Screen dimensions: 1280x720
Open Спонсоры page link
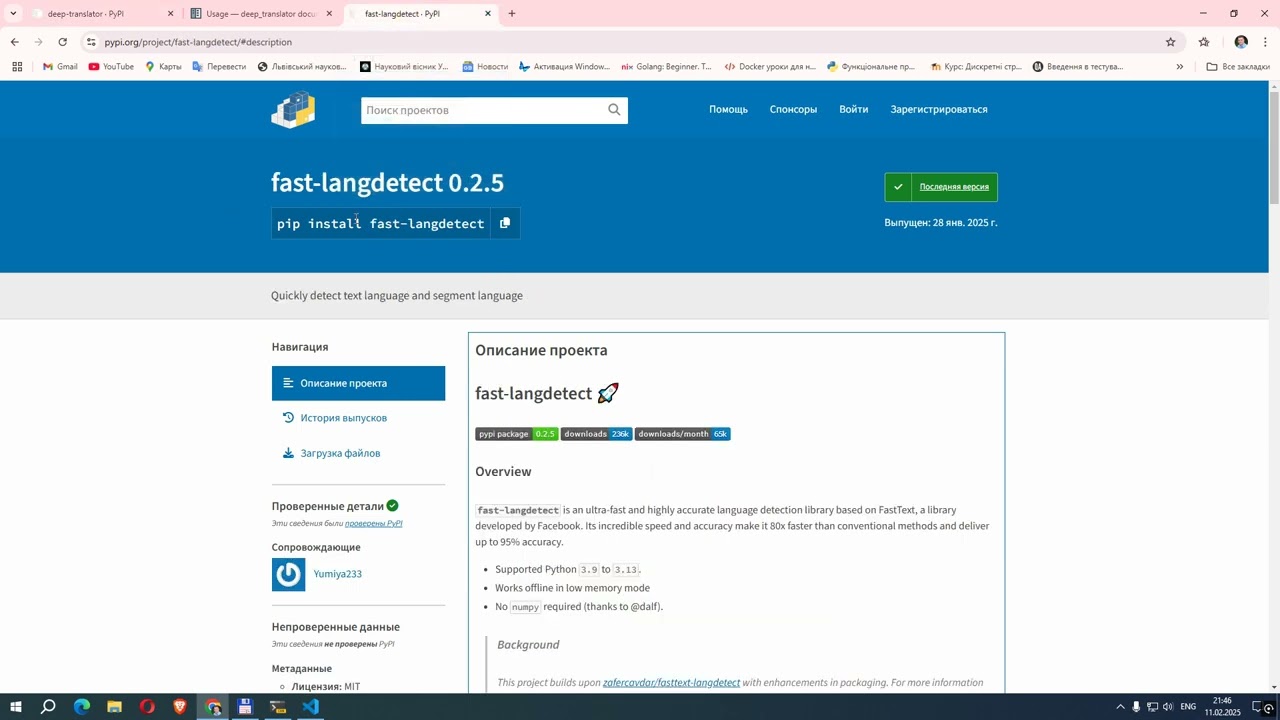click(x=793, y=110)
